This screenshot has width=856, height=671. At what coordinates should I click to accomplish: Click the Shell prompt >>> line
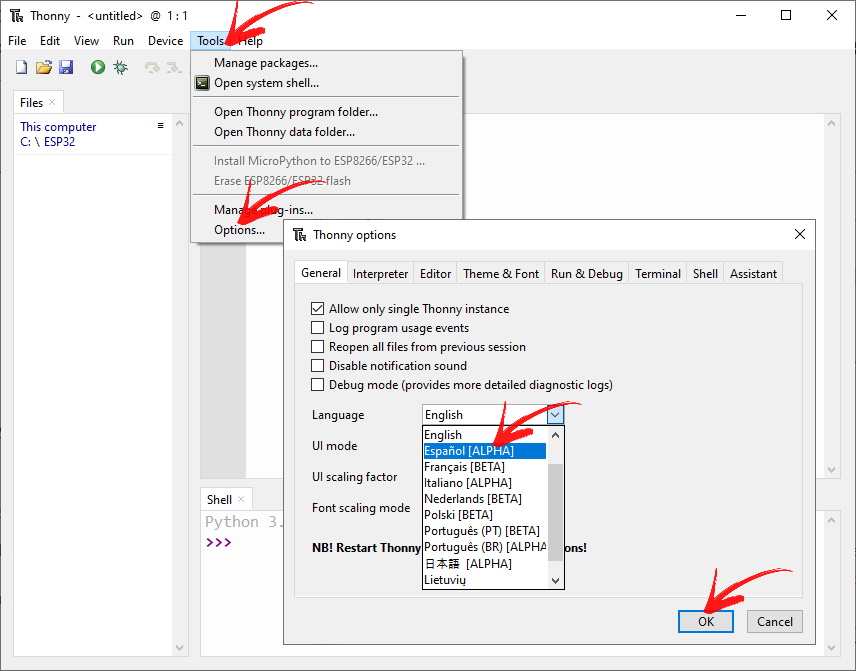[219, 543]
